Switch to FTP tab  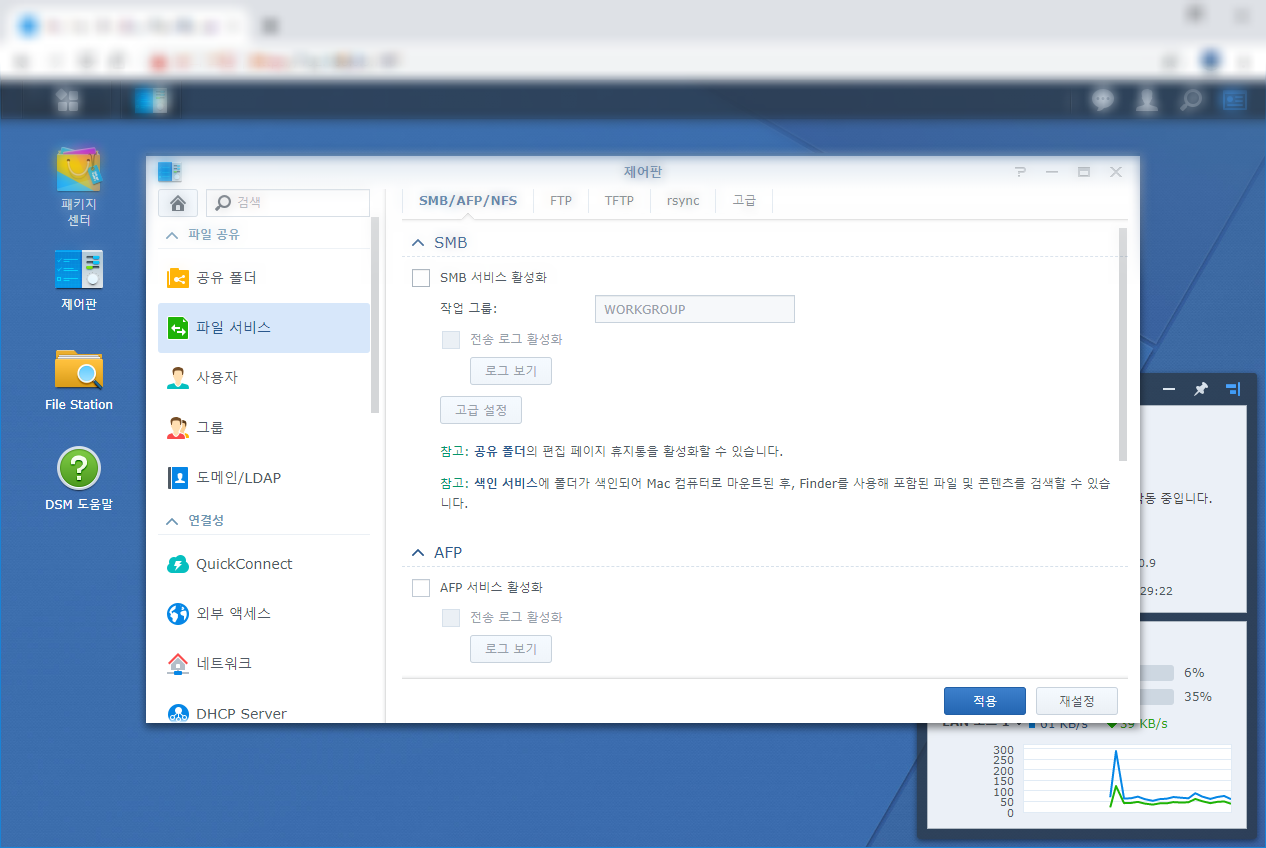click(561, 201)
